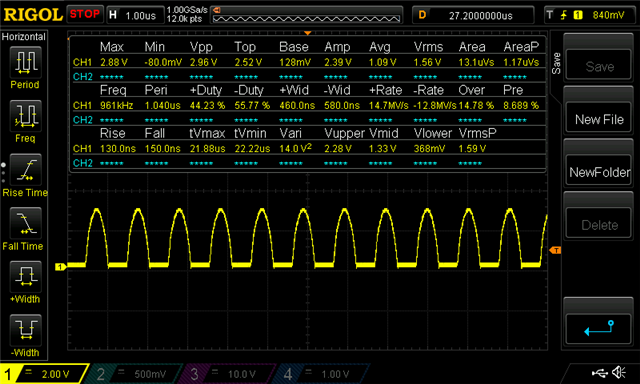This screenshot has width=640, height=384.
Task: Enable channel 3 at 10.0 V
Action: (227, 374)
